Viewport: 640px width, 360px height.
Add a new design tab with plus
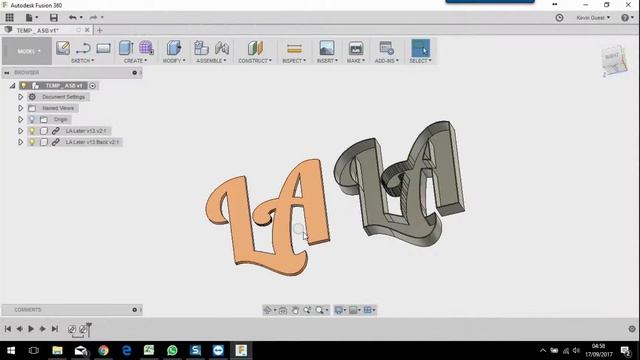100,30
